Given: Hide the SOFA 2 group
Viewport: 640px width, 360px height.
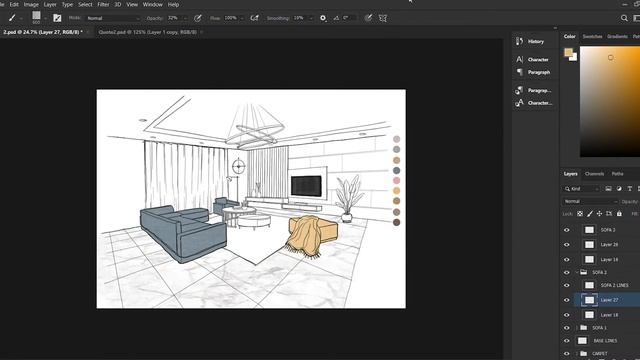Looking at the screenshot, I should [567, 272].
